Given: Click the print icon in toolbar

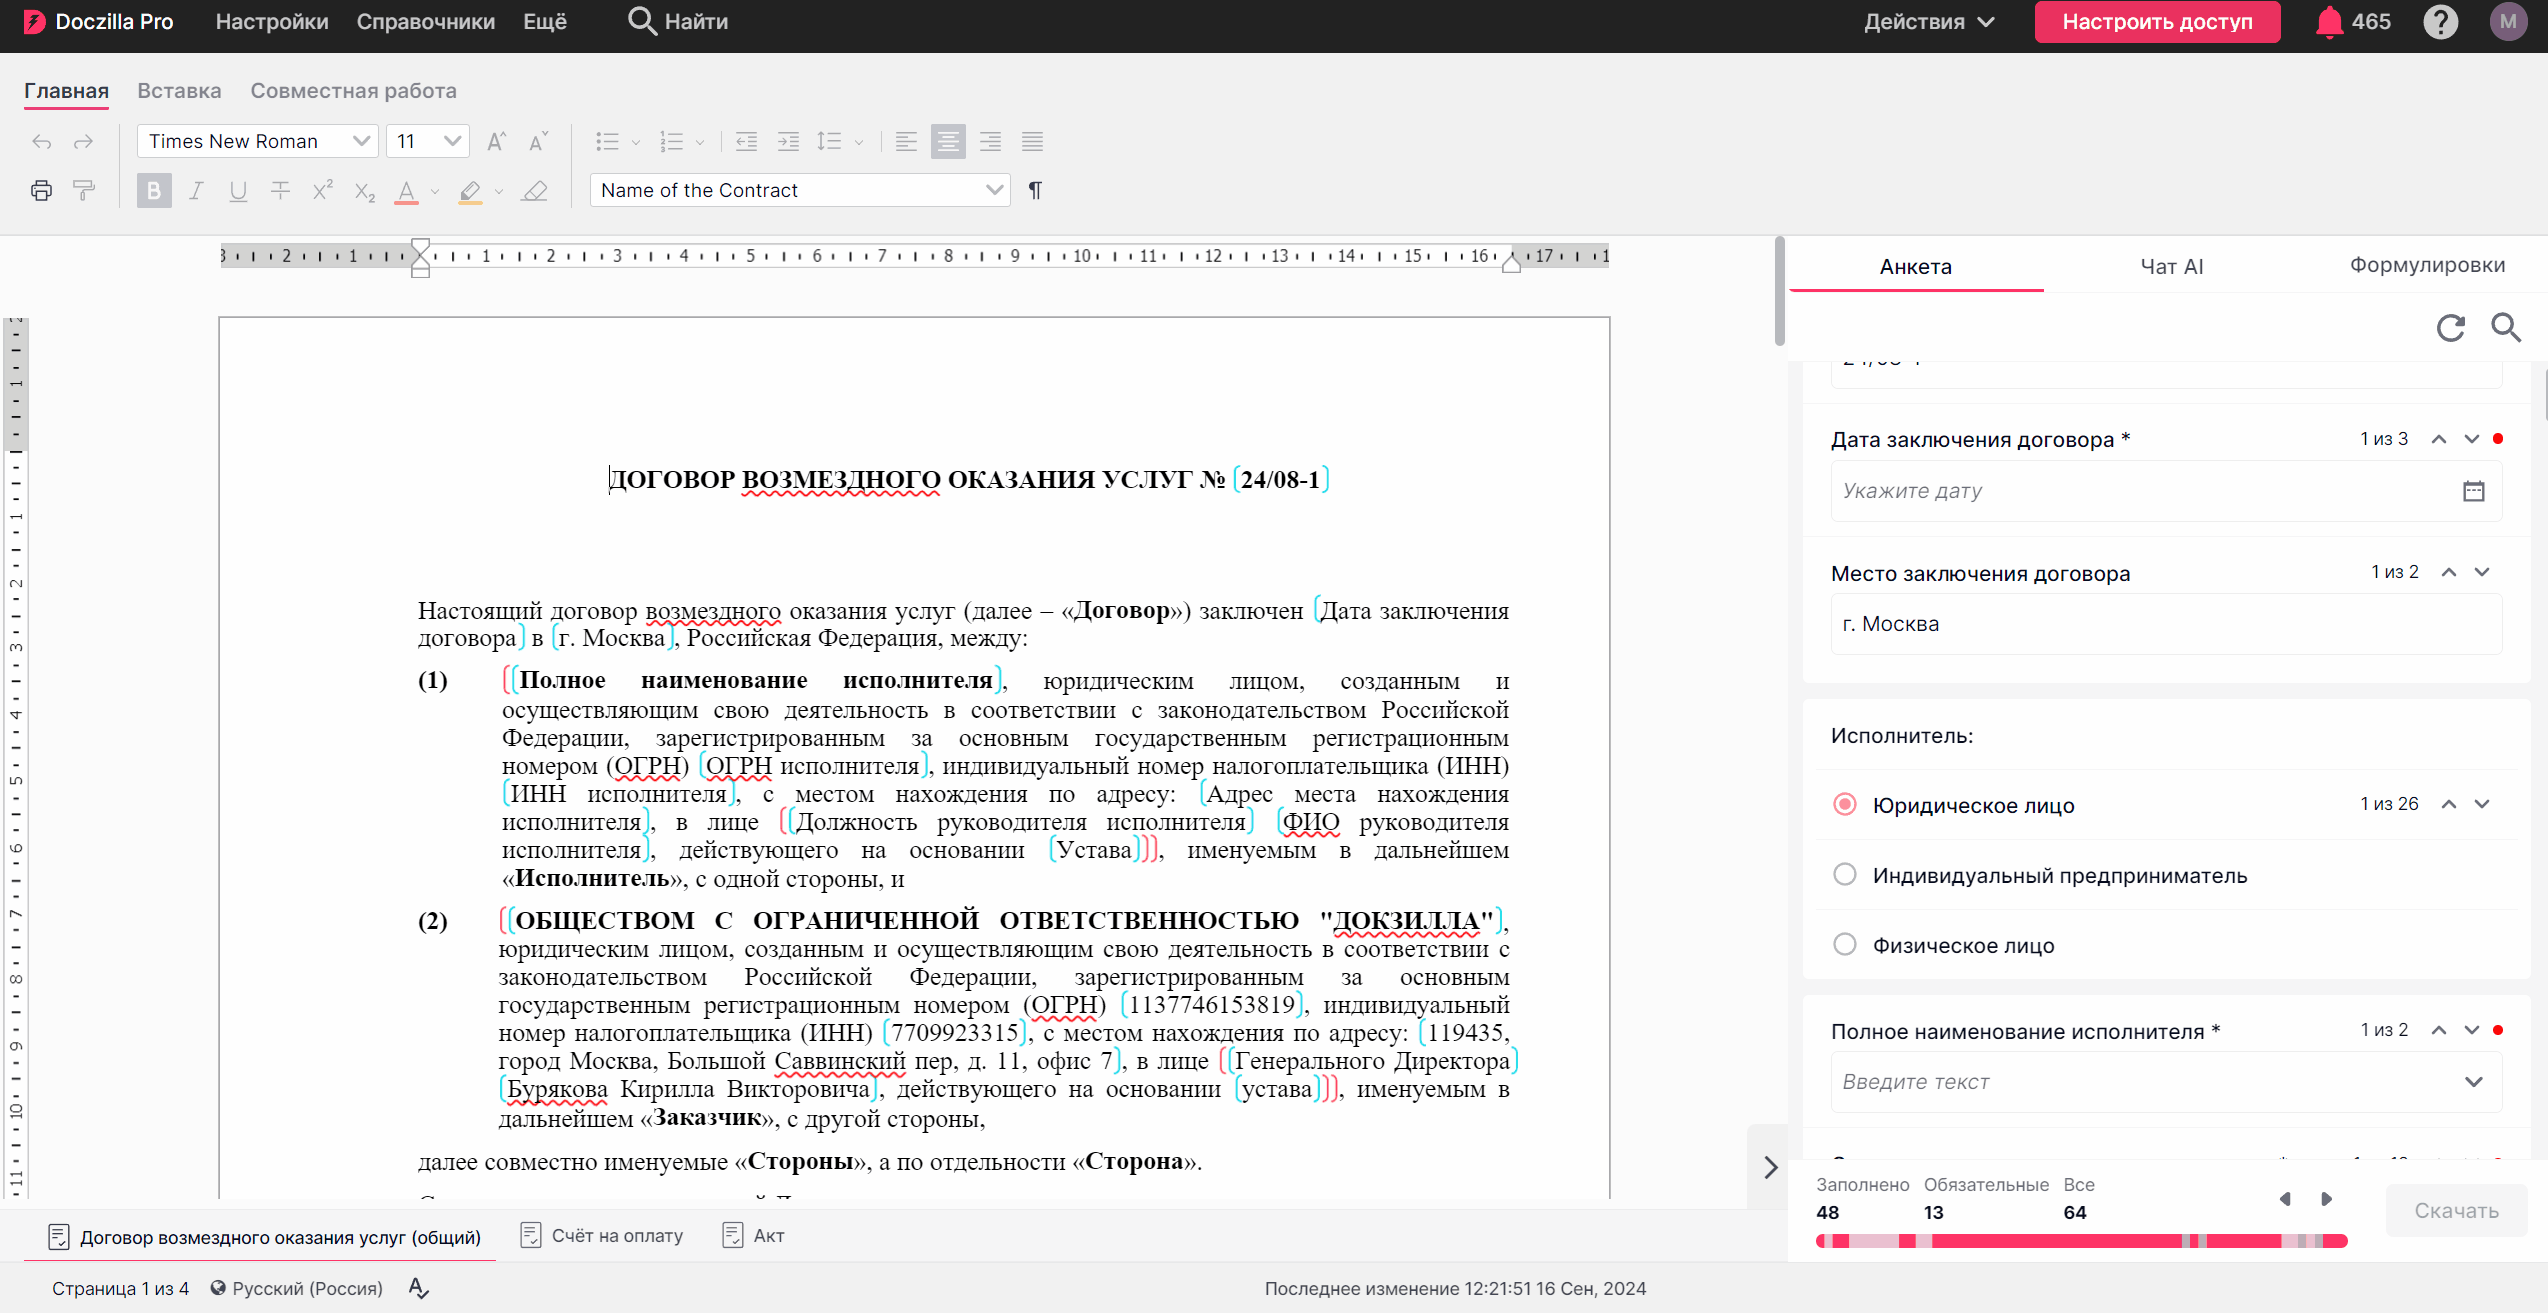Looking at the screenshot, I should point(41,190).
